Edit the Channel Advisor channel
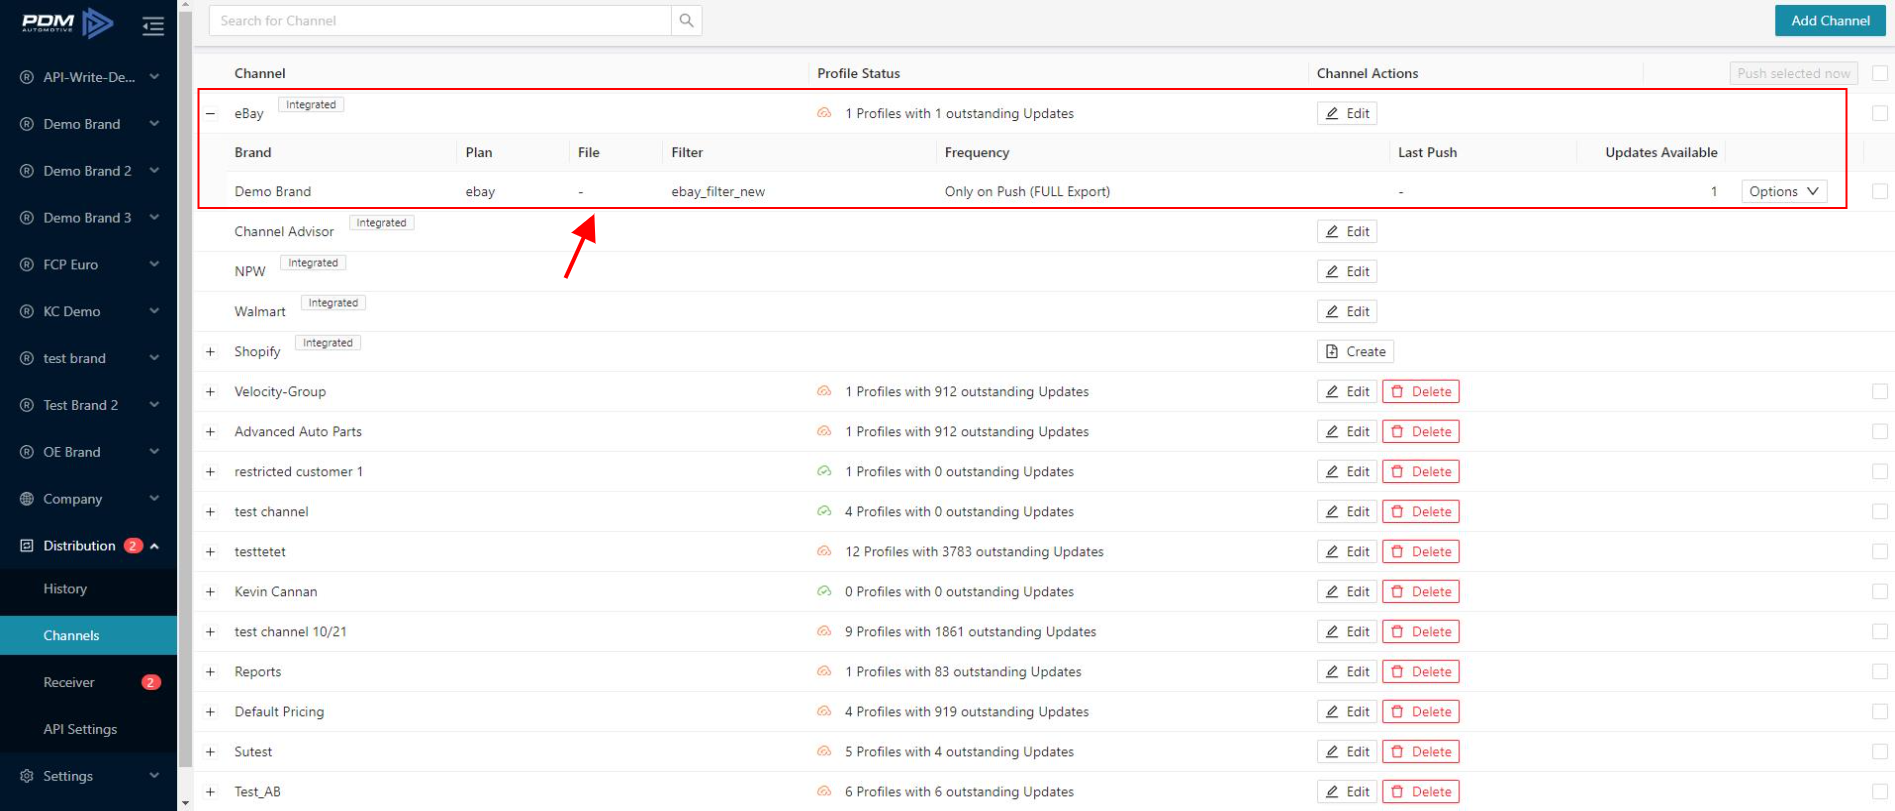Image resolution: width=1895 pixels, height=811 pixels. [1347, 231]
